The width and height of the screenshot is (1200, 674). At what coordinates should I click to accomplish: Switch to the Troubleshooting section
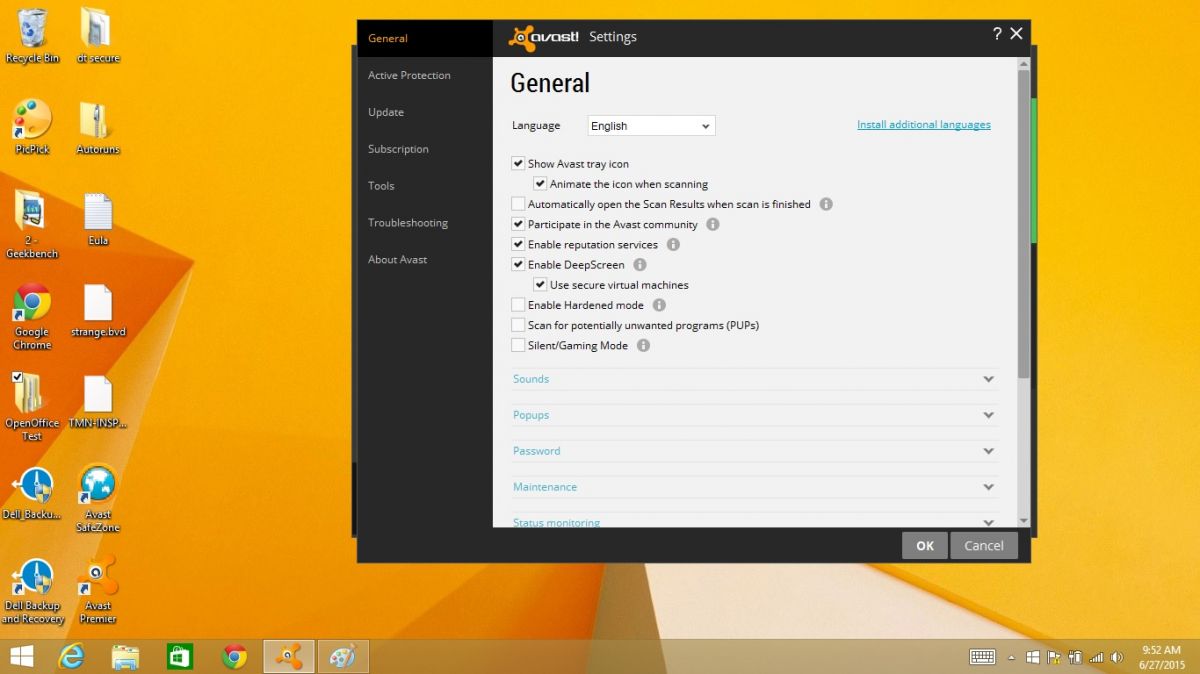tap(407, 223)
